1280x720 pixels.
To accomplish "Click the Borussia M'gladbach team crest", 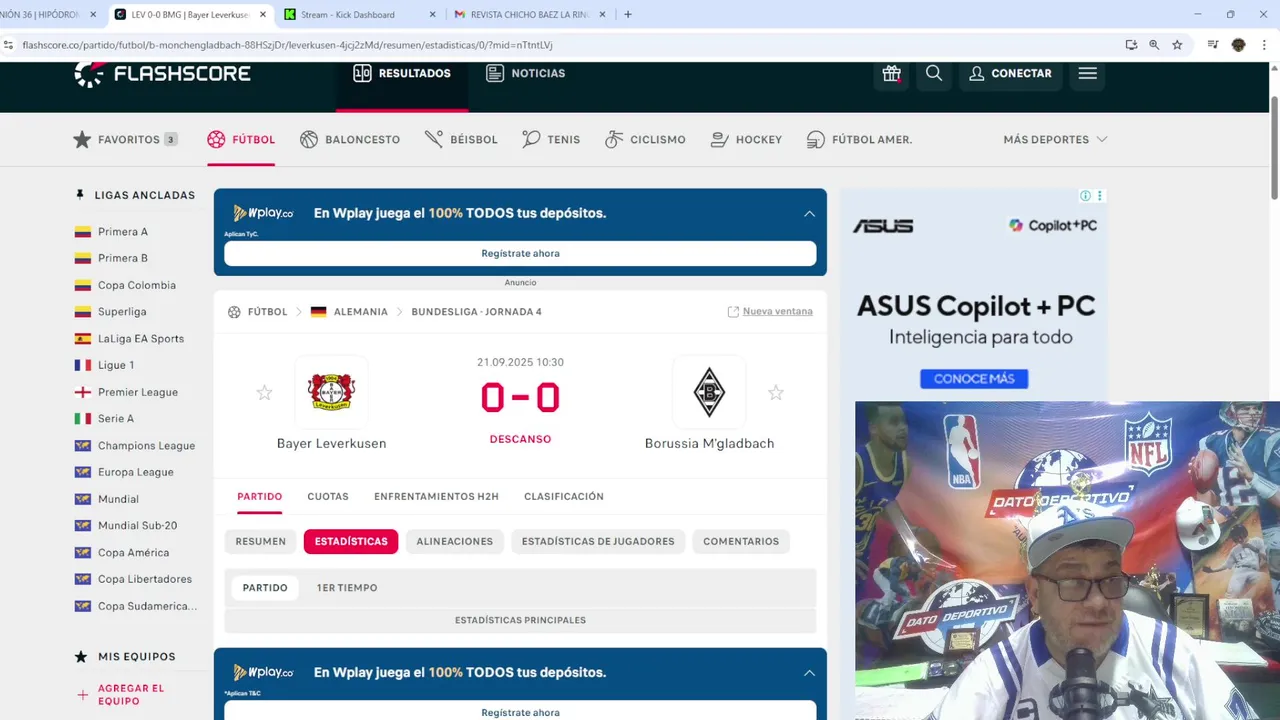I will coord(709,392).
